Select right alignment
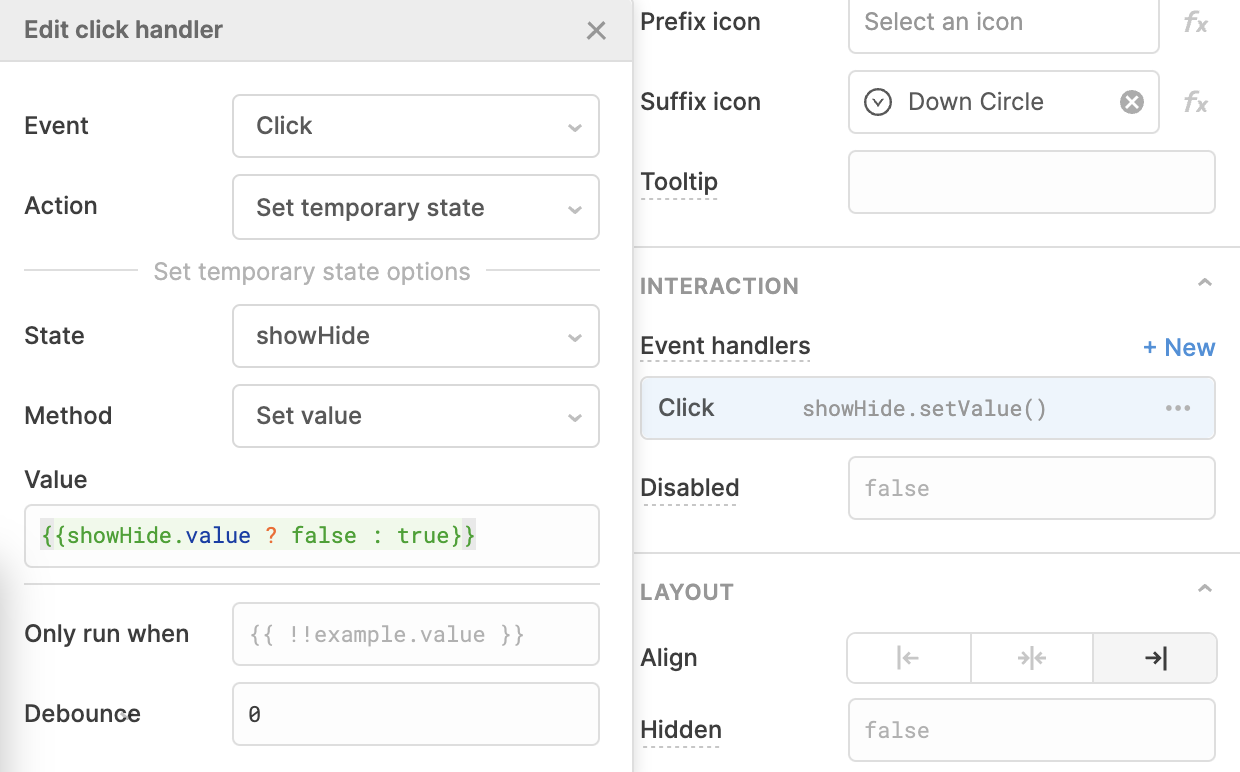 (1155, 658)
